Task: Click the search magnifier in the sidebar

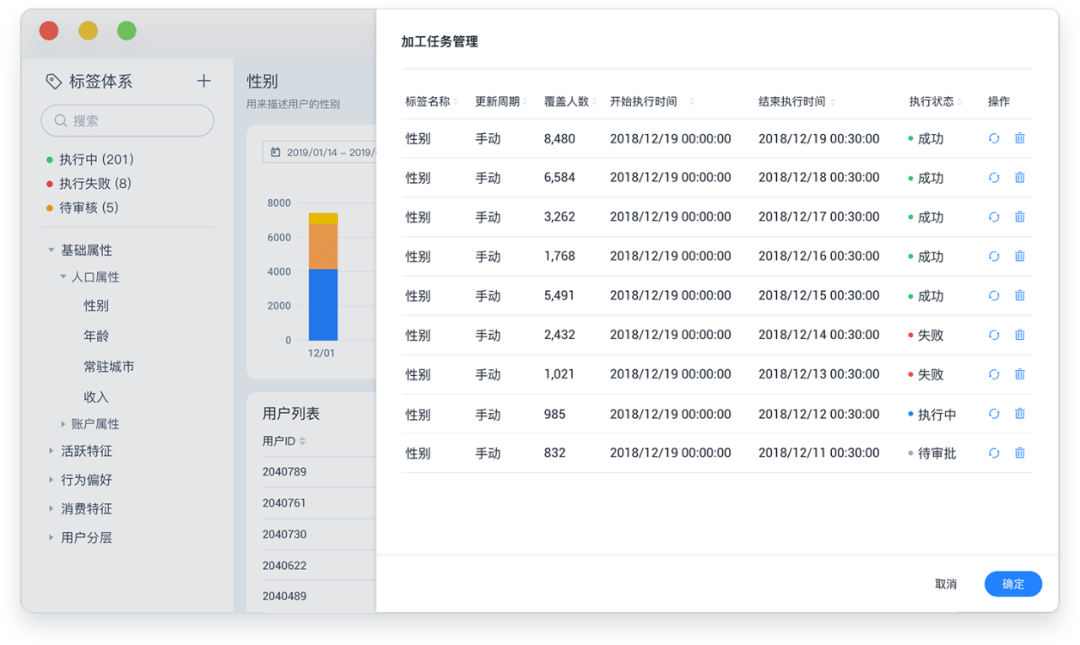Action: point(62,120)
